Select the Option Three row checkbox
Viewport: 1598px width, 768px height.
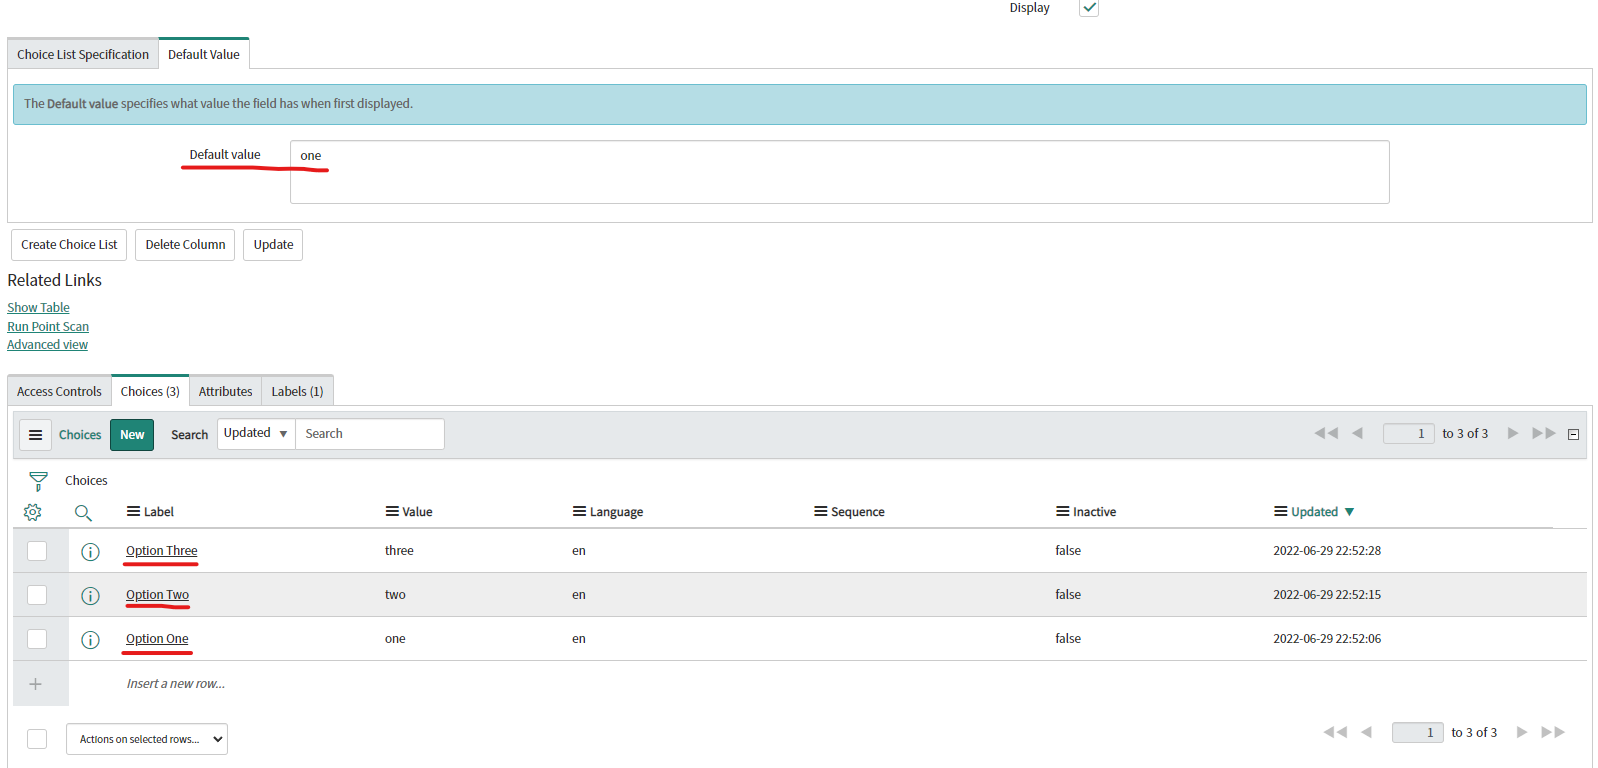coord(37,551)
